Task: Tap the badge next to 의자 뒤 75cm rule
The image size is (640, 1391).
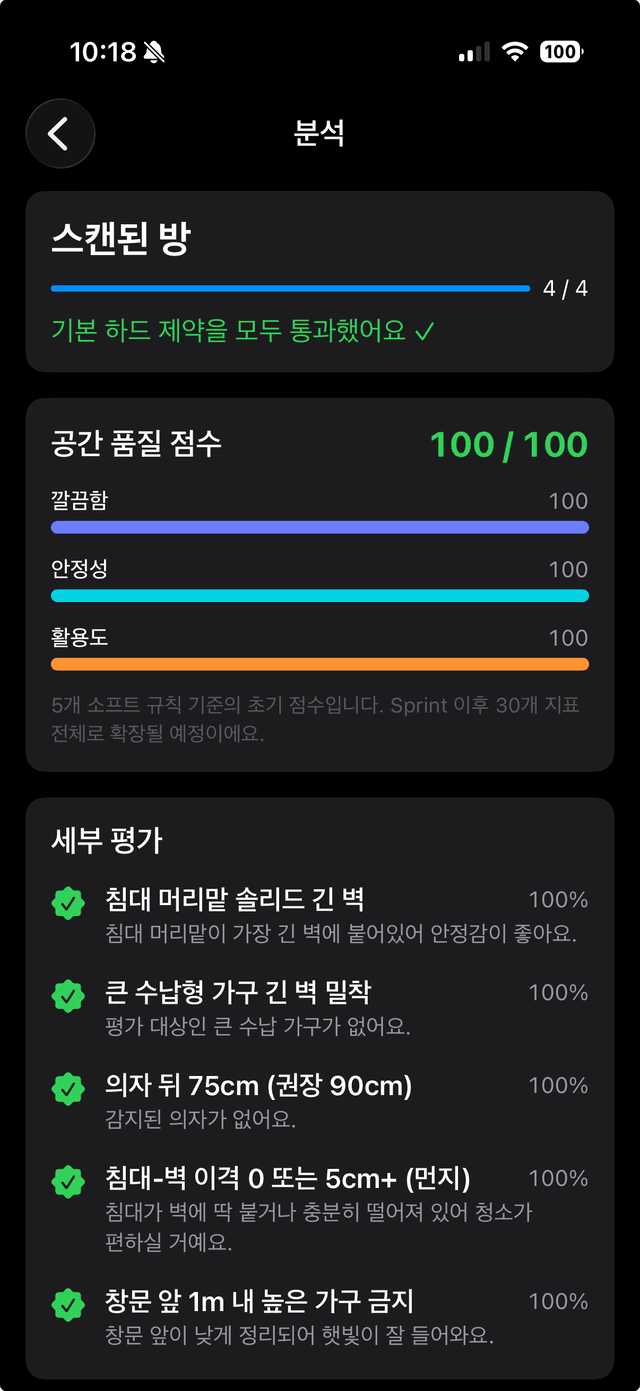Action: 68,1086
